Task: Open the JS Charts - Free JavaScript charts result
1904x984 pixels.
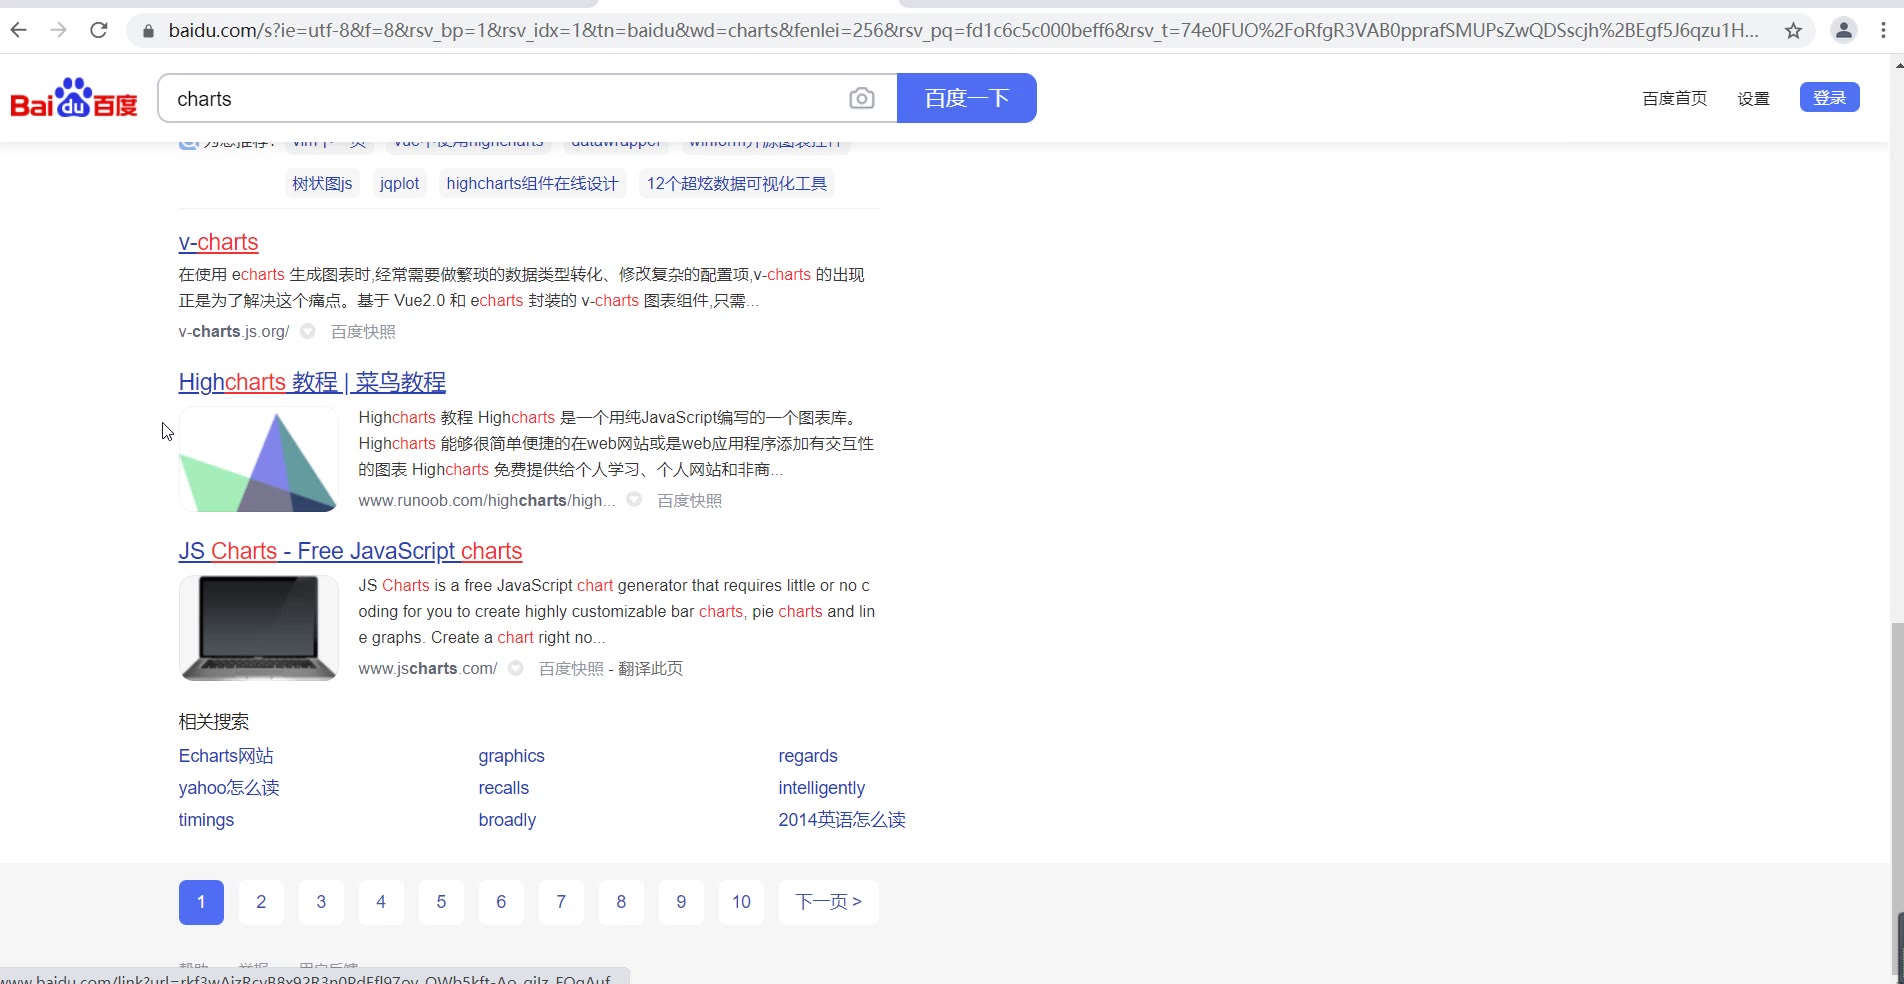Action: coord(350,551)
